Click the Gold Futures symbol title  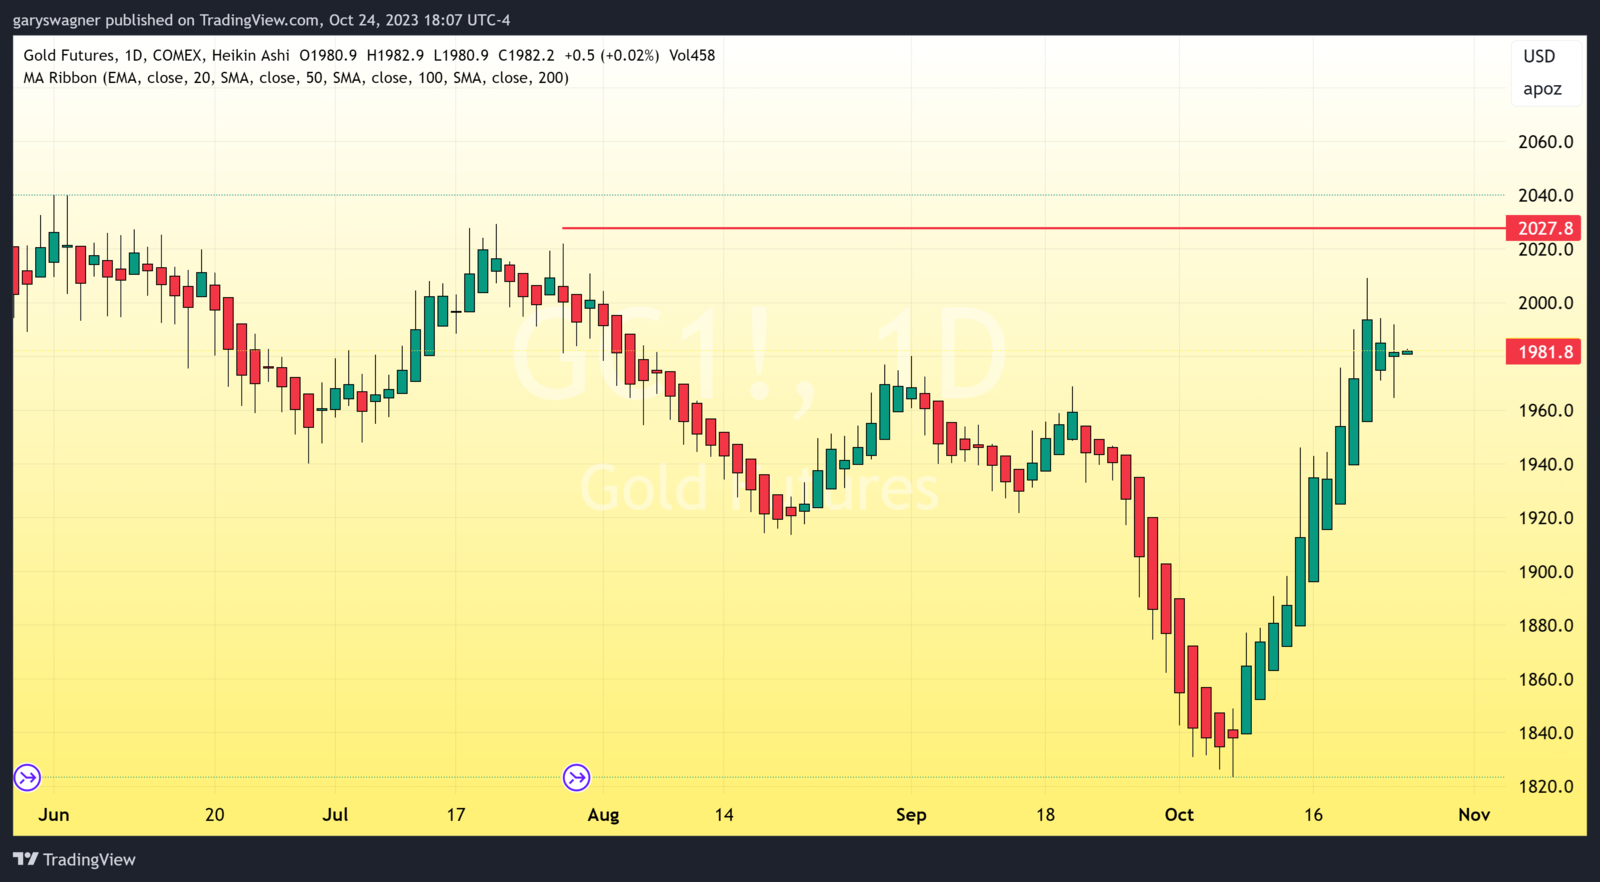(x=69, y=56)
